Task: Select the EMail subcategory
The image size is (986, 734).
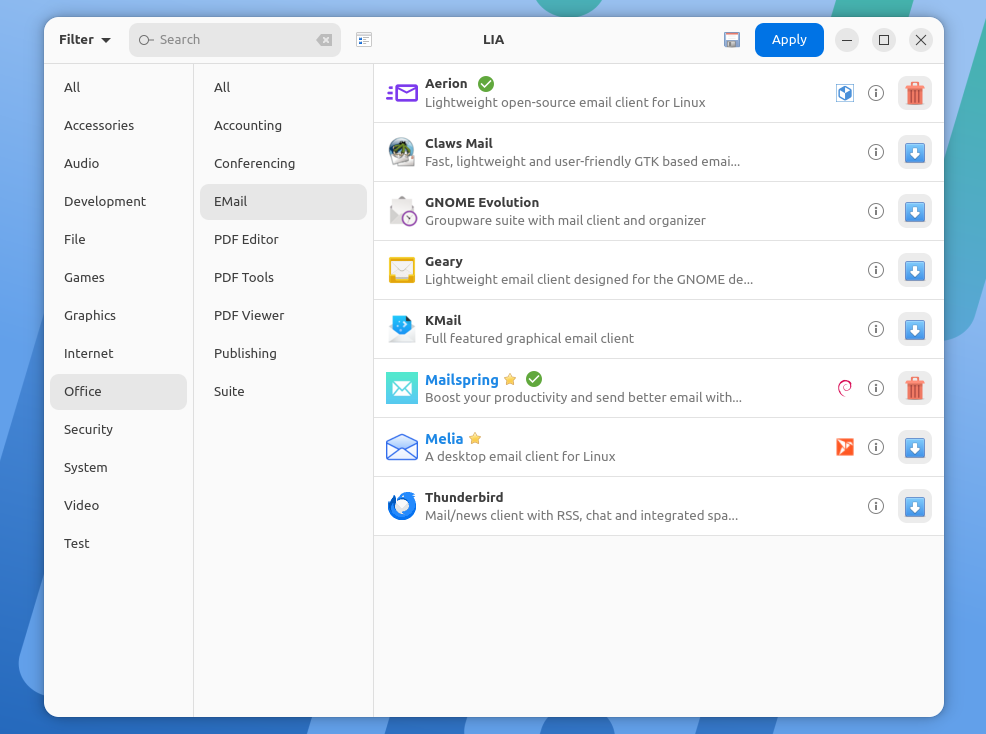Action: point(283,202)
